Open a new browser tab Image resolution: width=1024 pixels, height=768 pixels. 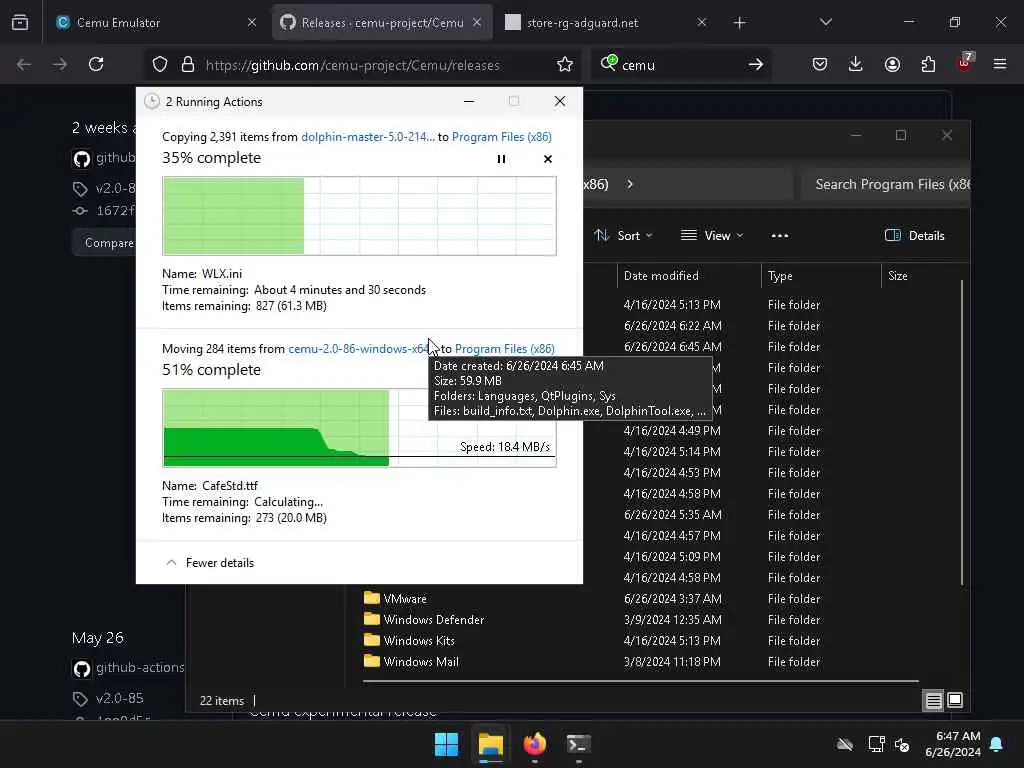click(739, 23)
